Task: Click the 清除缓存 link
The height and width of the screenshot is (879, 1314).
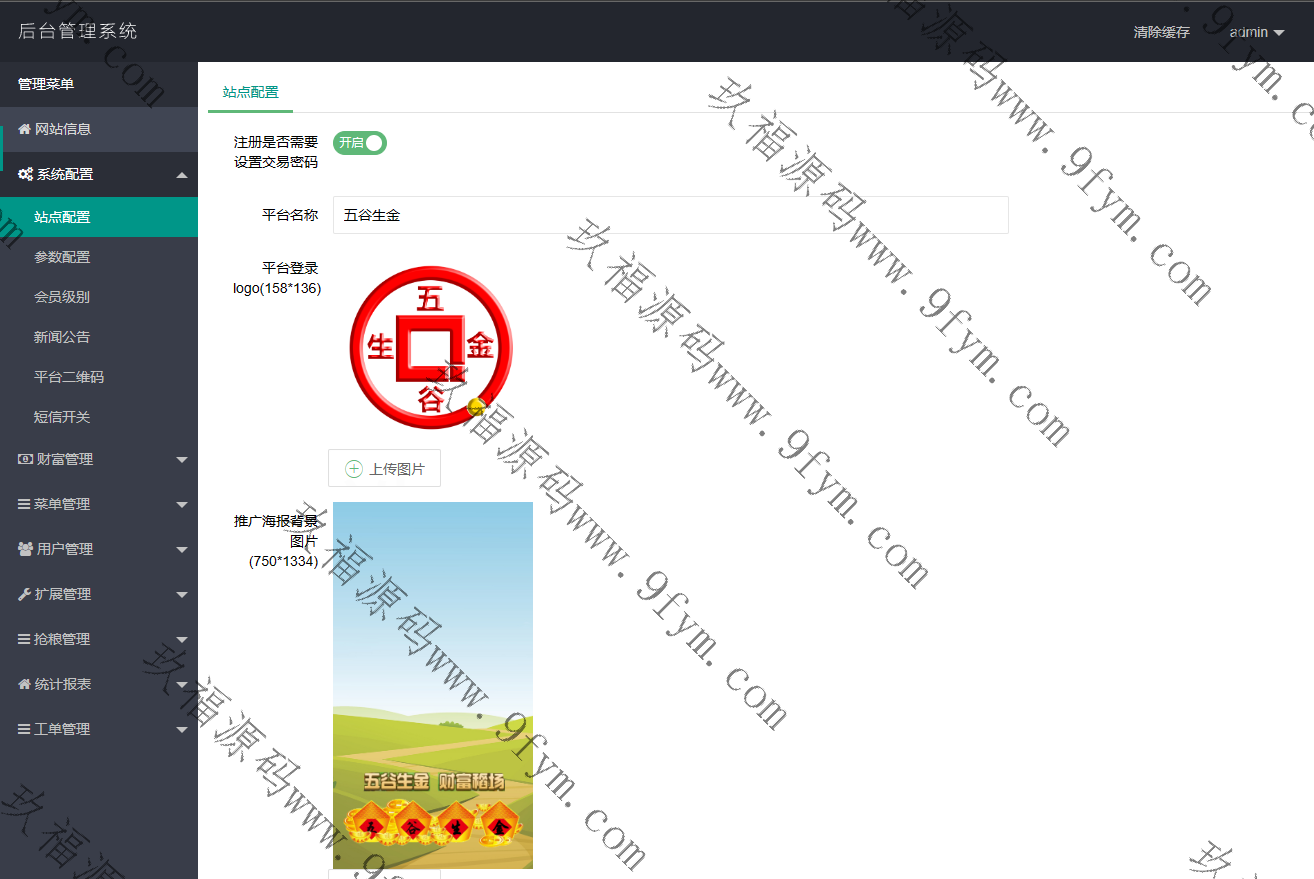Action: point(1161,32)
